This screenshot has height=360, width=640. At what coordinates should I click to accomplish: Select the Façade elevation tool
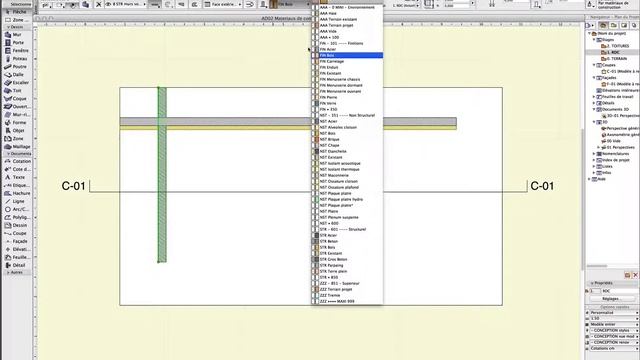16,241
